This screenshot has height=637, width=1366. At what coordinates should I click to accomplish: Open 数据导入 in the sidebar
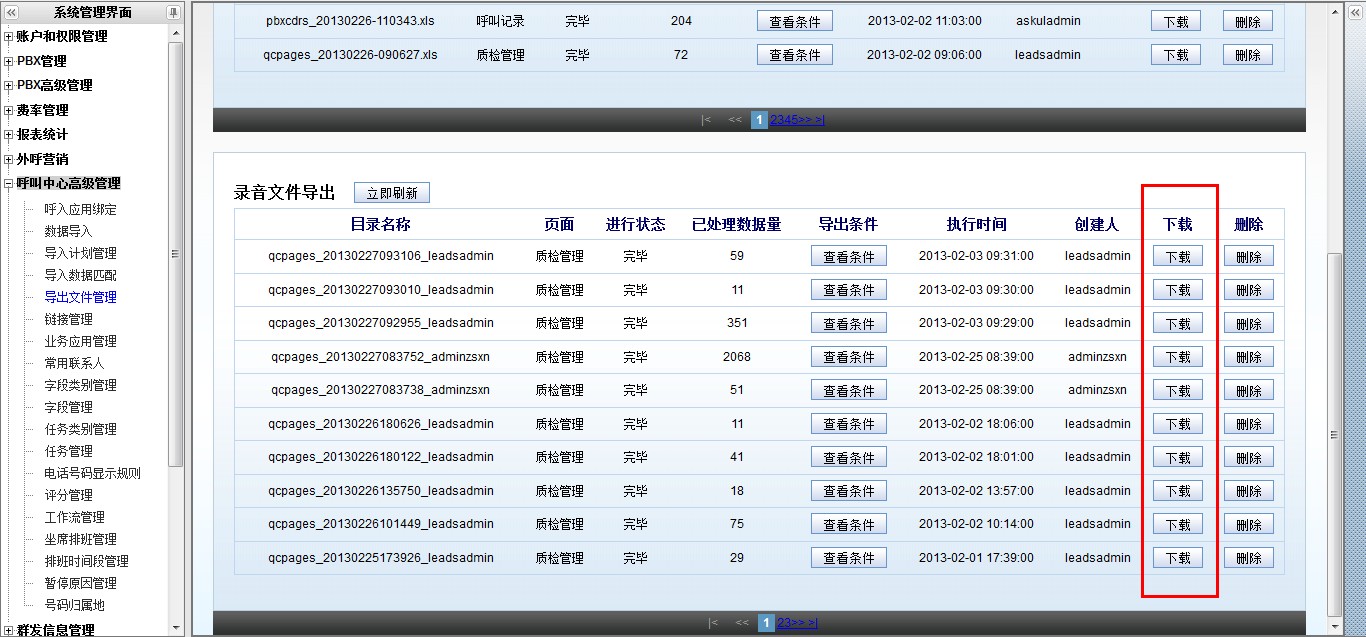pyautogui.click(x=67, y=231)
